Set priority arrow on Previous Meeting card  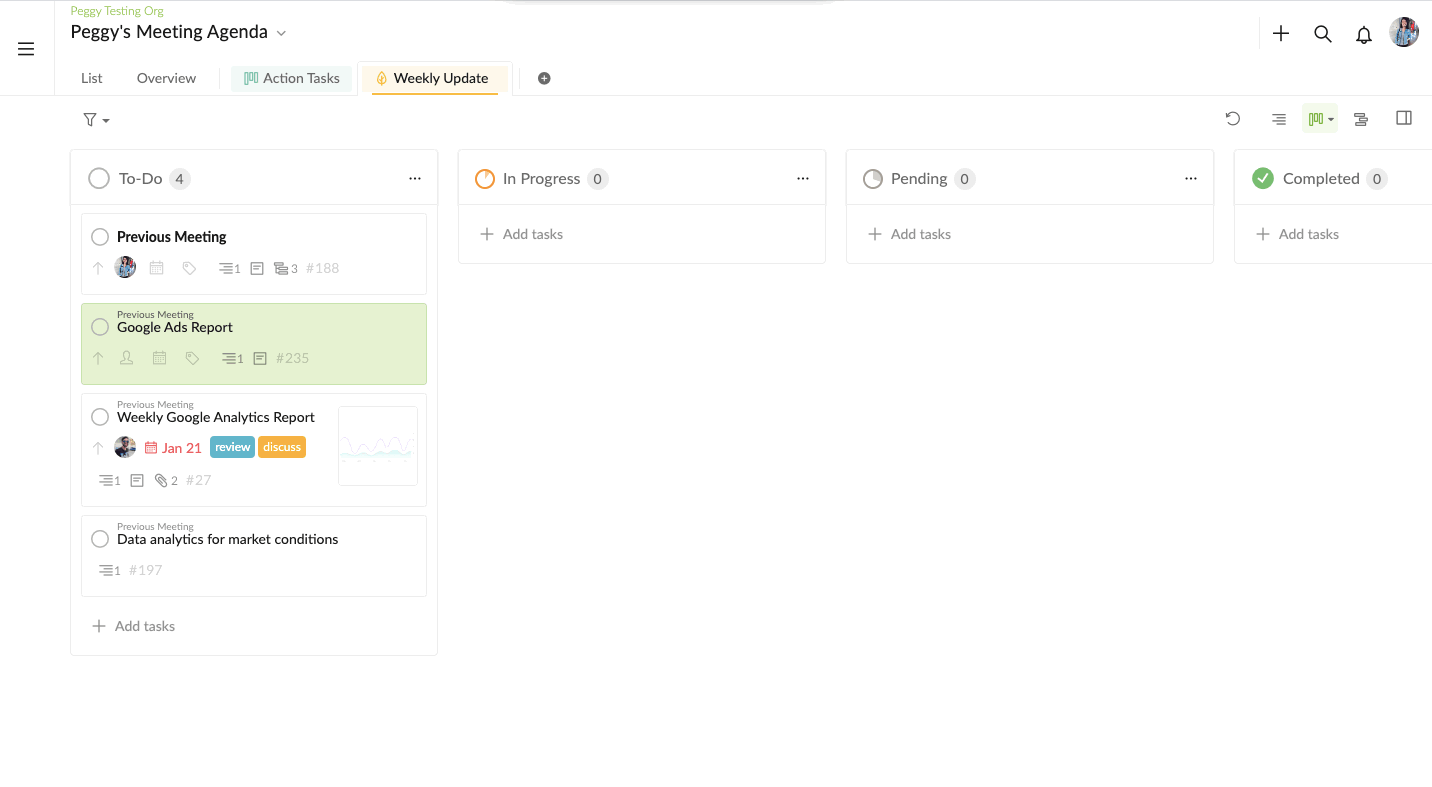[98, 268]
